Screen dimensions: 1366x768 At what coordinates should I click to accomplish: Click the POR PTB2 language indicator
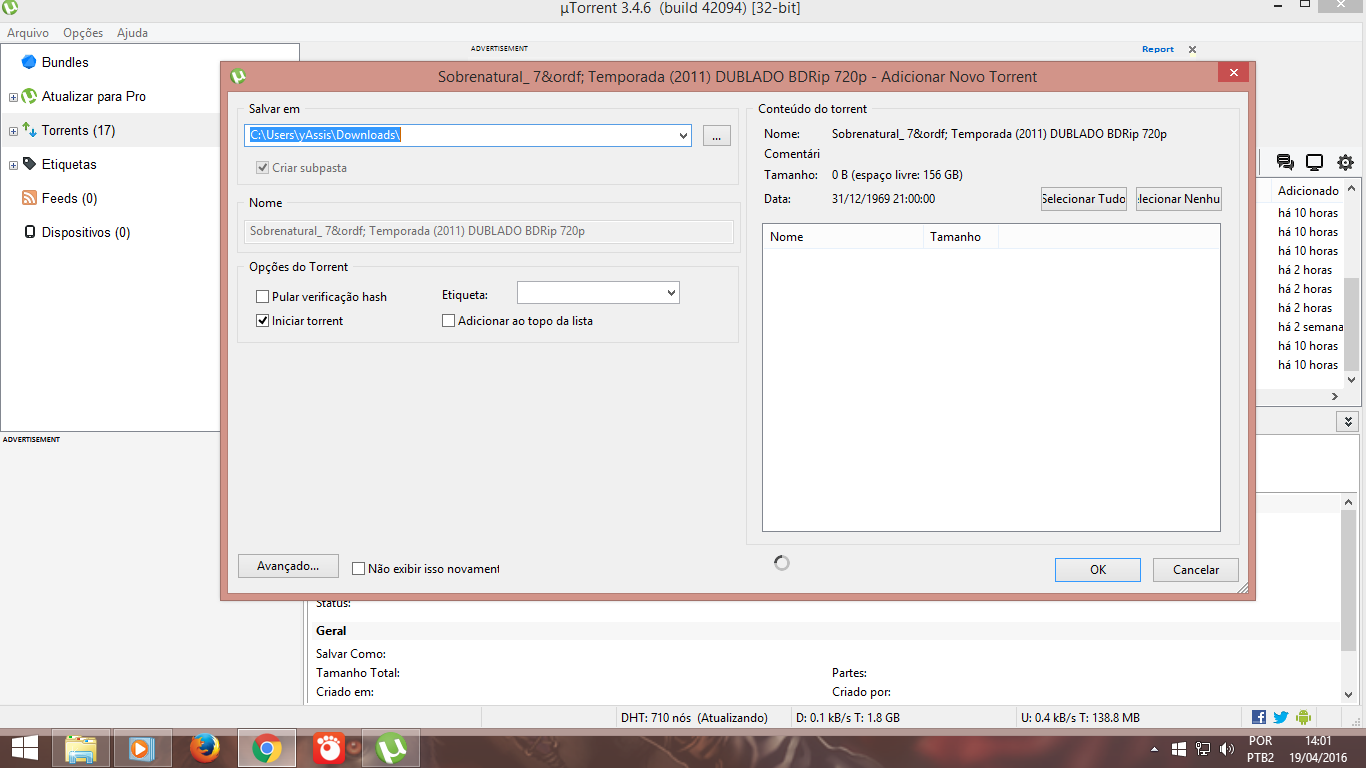click(x=1261, y=749)
